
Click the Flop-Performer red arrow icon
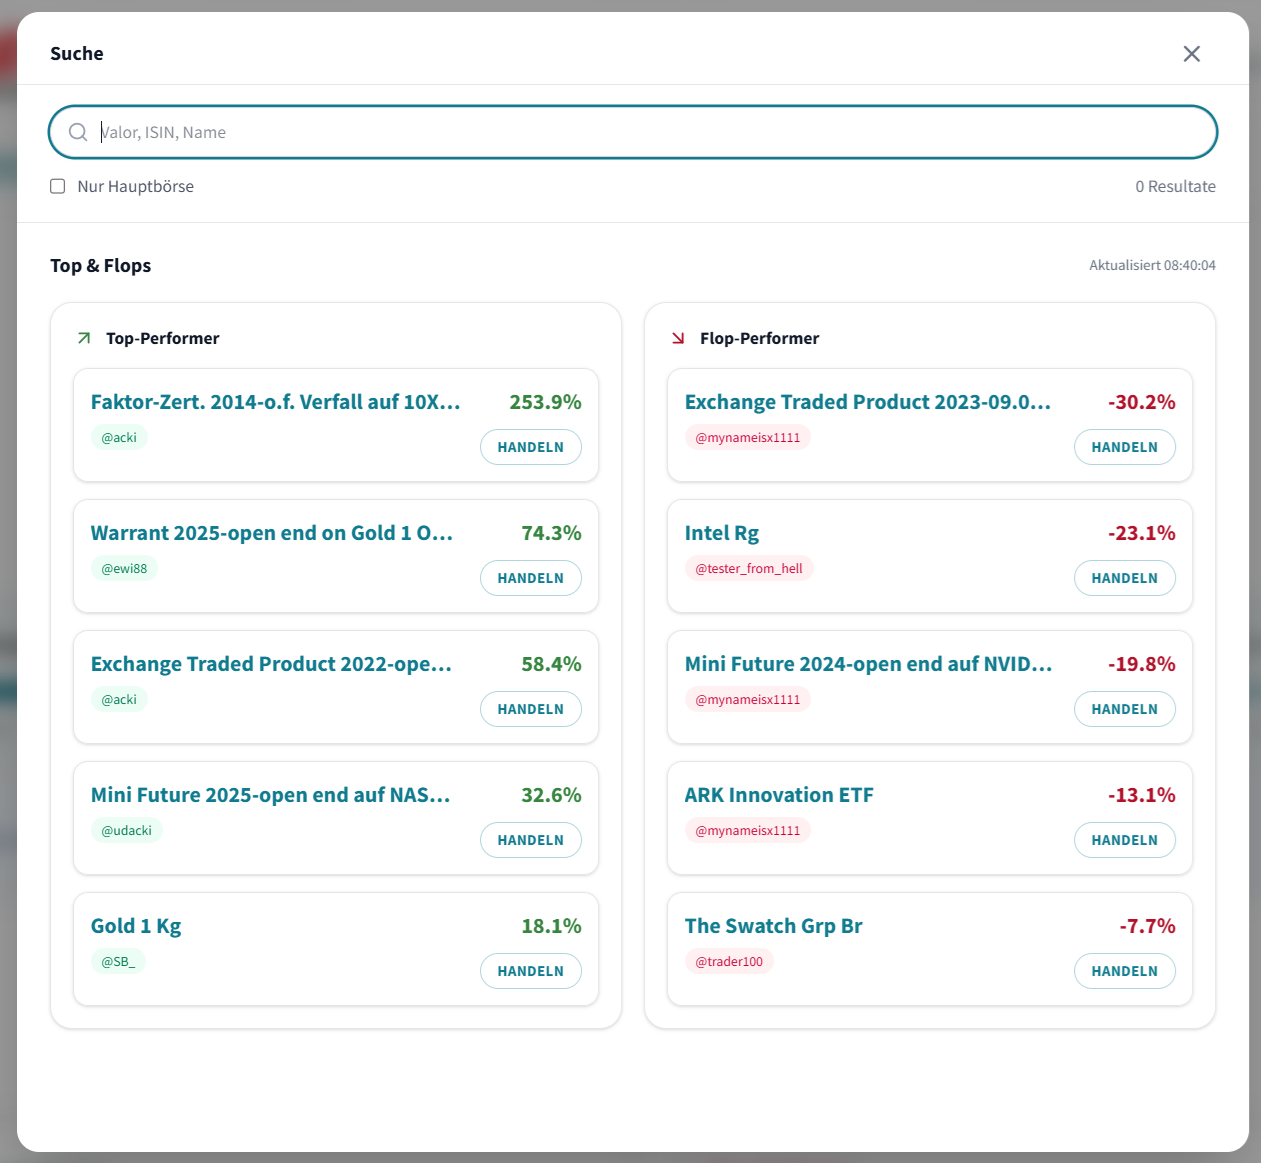coord(678,338)
